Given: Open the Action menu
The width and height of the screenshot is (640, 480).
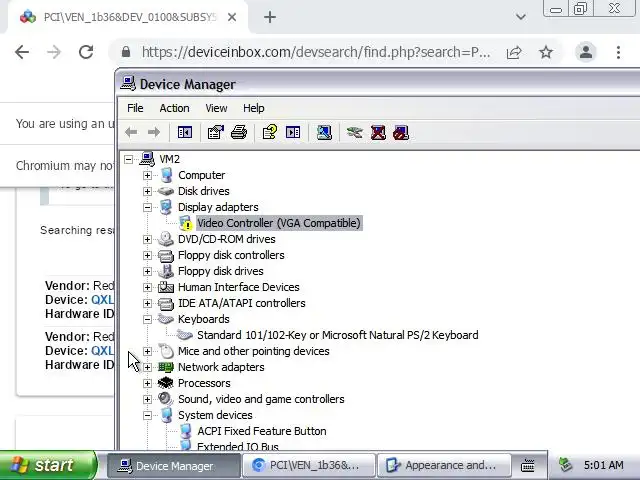Looking at the screenshot, I should click(x=174, y=108).
